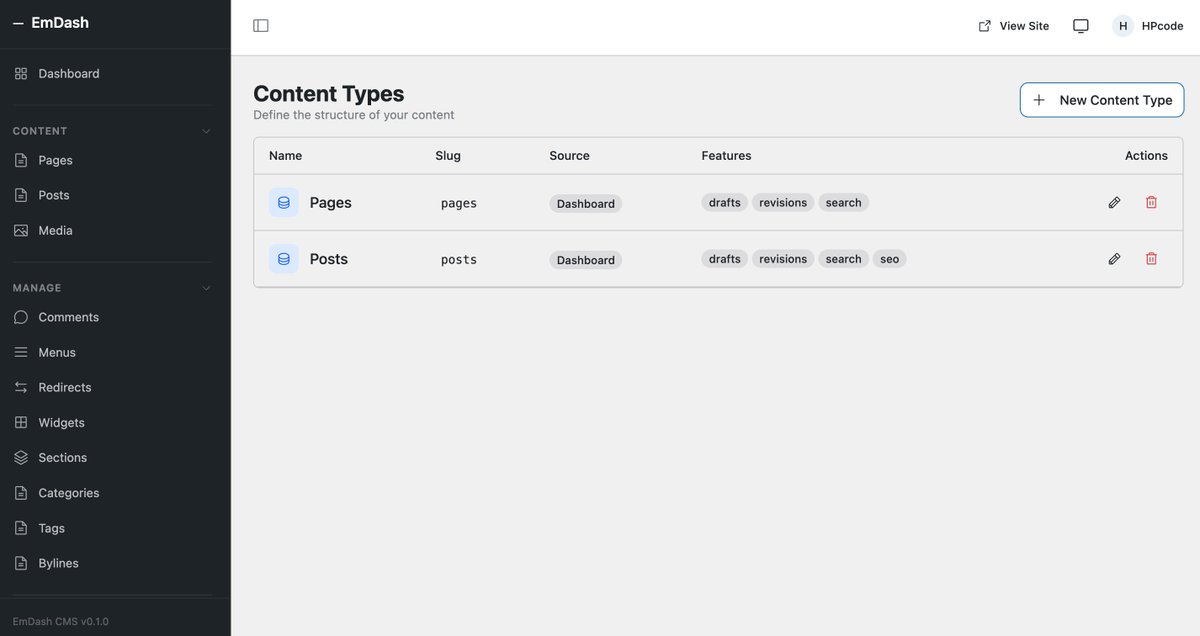
Task: Click the Menus hamburger icon
Action: click(21, 352)
